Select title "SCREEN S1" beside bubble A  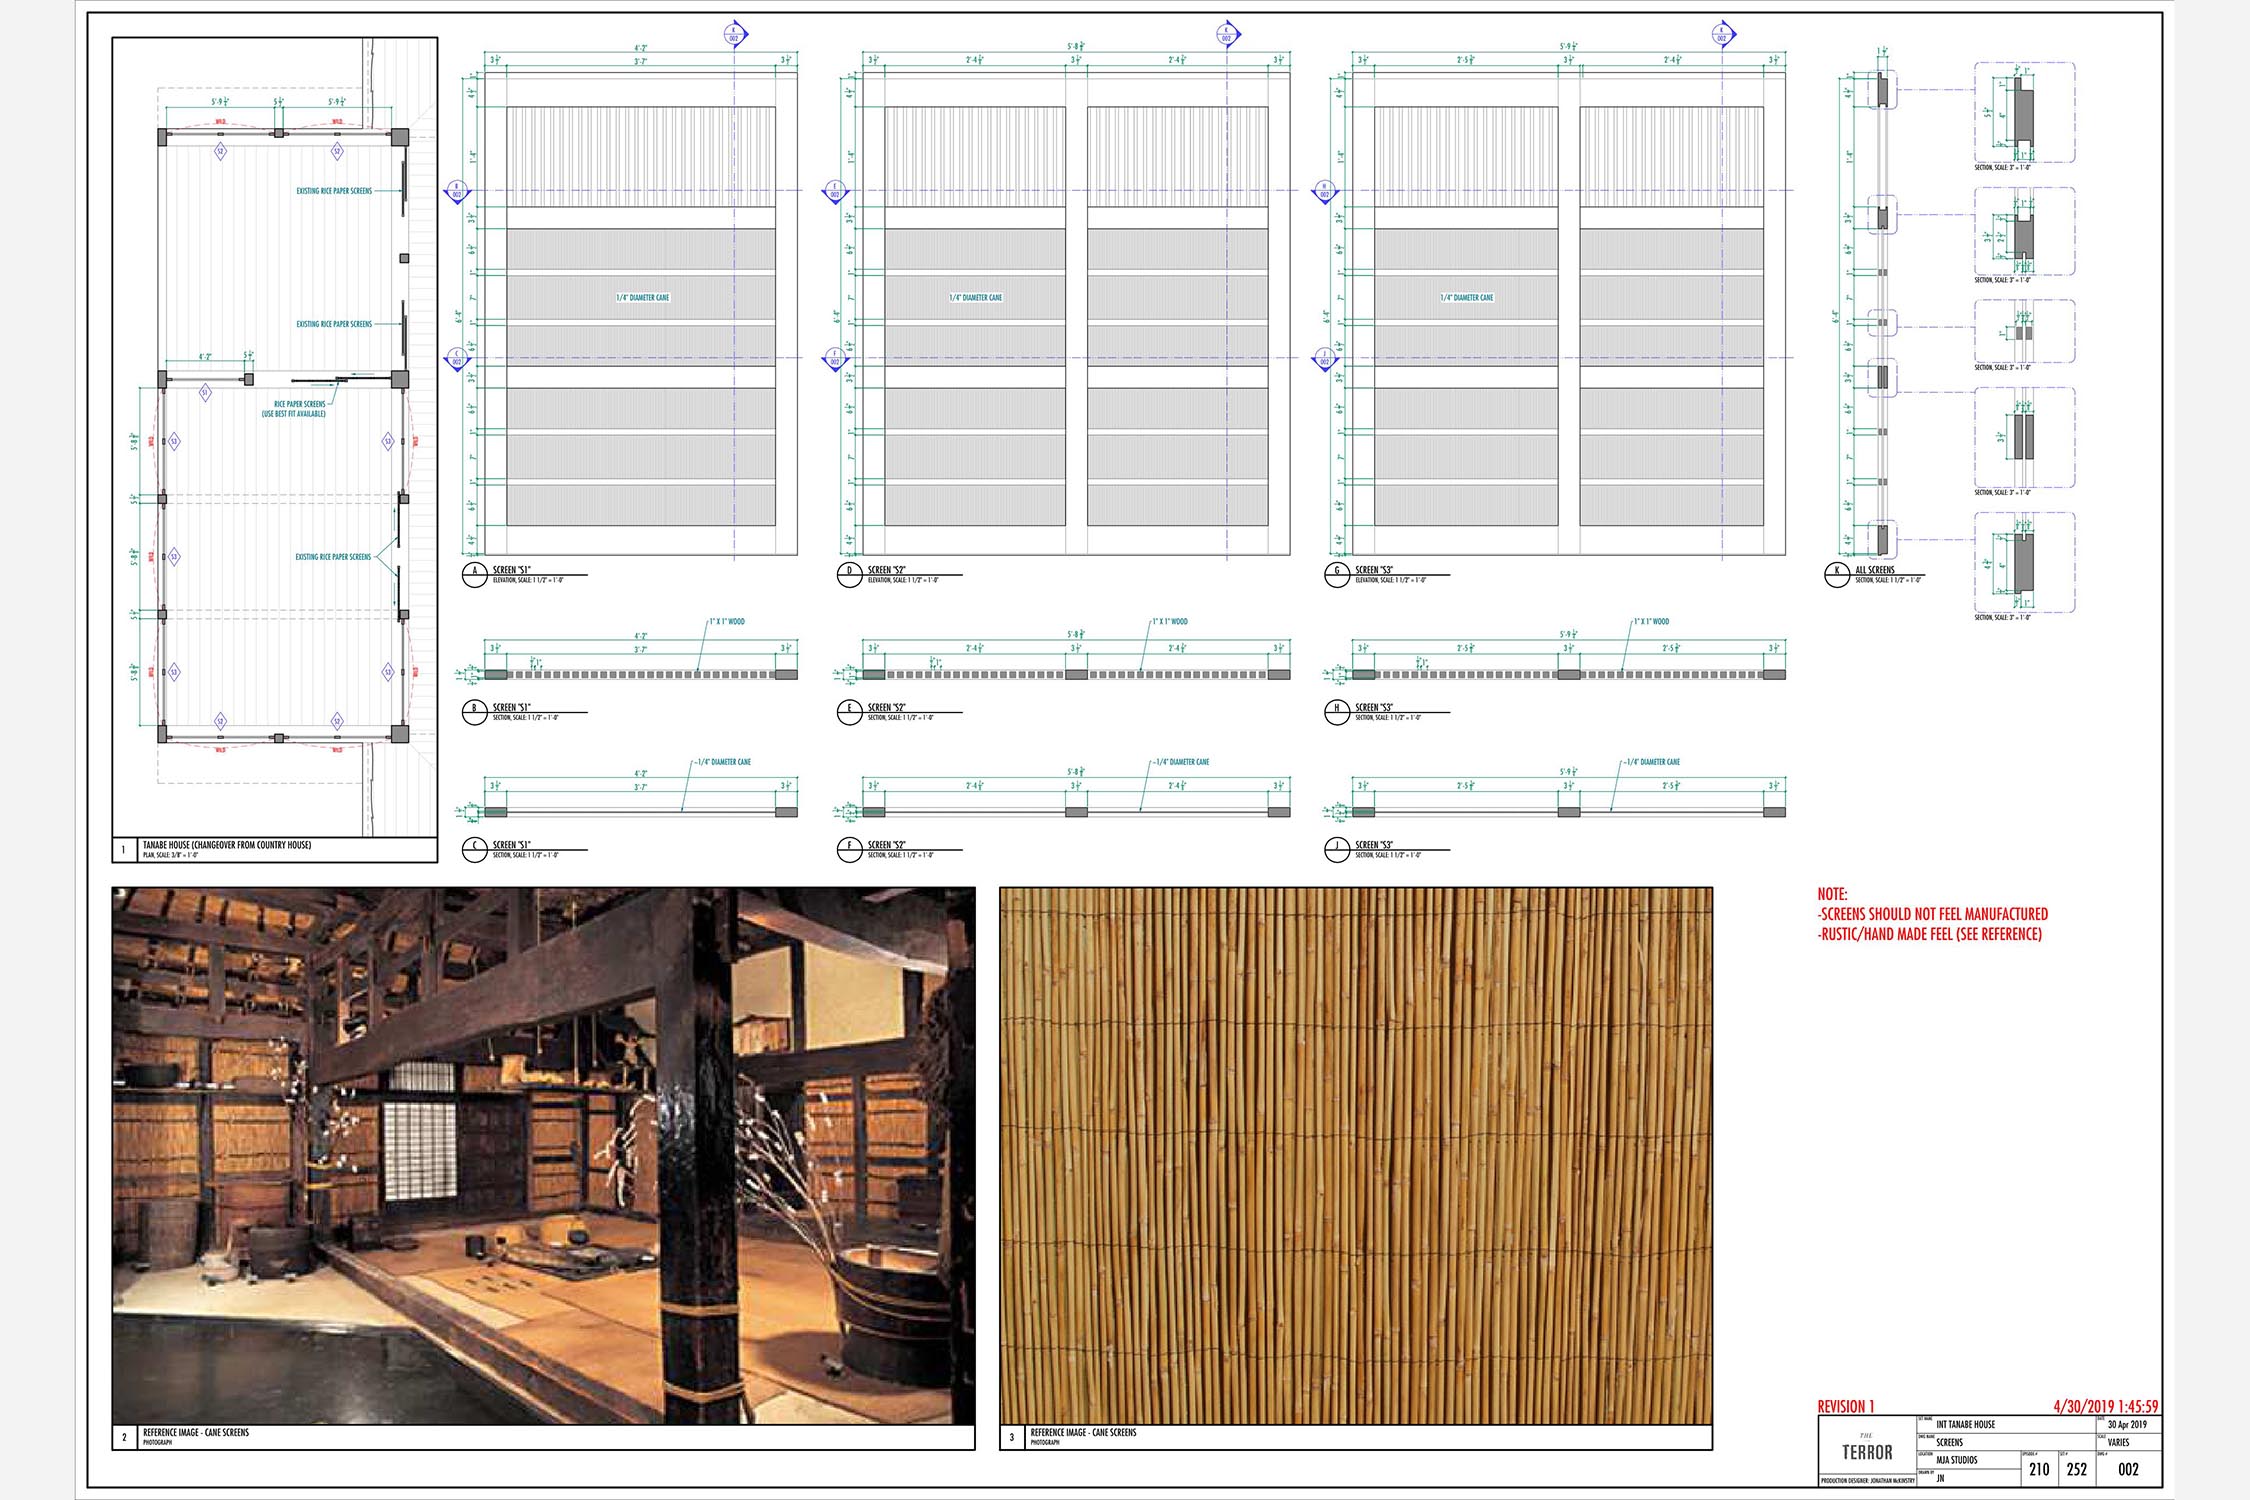(512, 570)
